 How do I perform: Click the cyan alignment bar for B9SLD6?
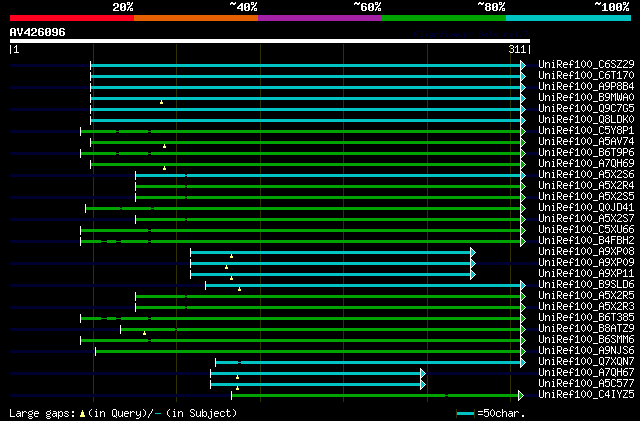pos(363,285)
